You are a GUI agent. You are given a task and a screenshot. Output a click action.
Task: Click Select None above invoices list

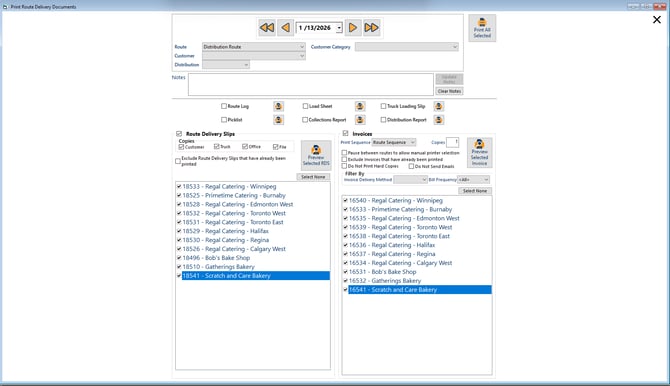pos(475,191)
